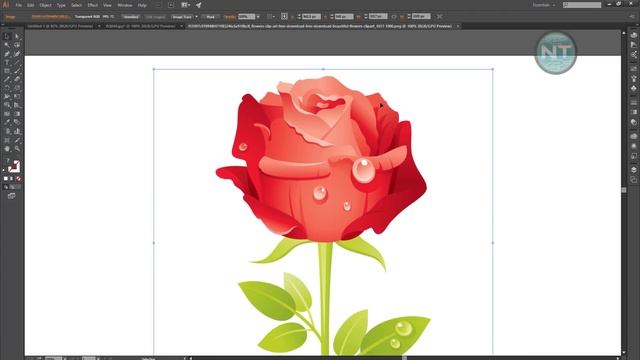Set fill mode to None
Image resolution: width=640 pixels, height=360 pixels.
18,179
